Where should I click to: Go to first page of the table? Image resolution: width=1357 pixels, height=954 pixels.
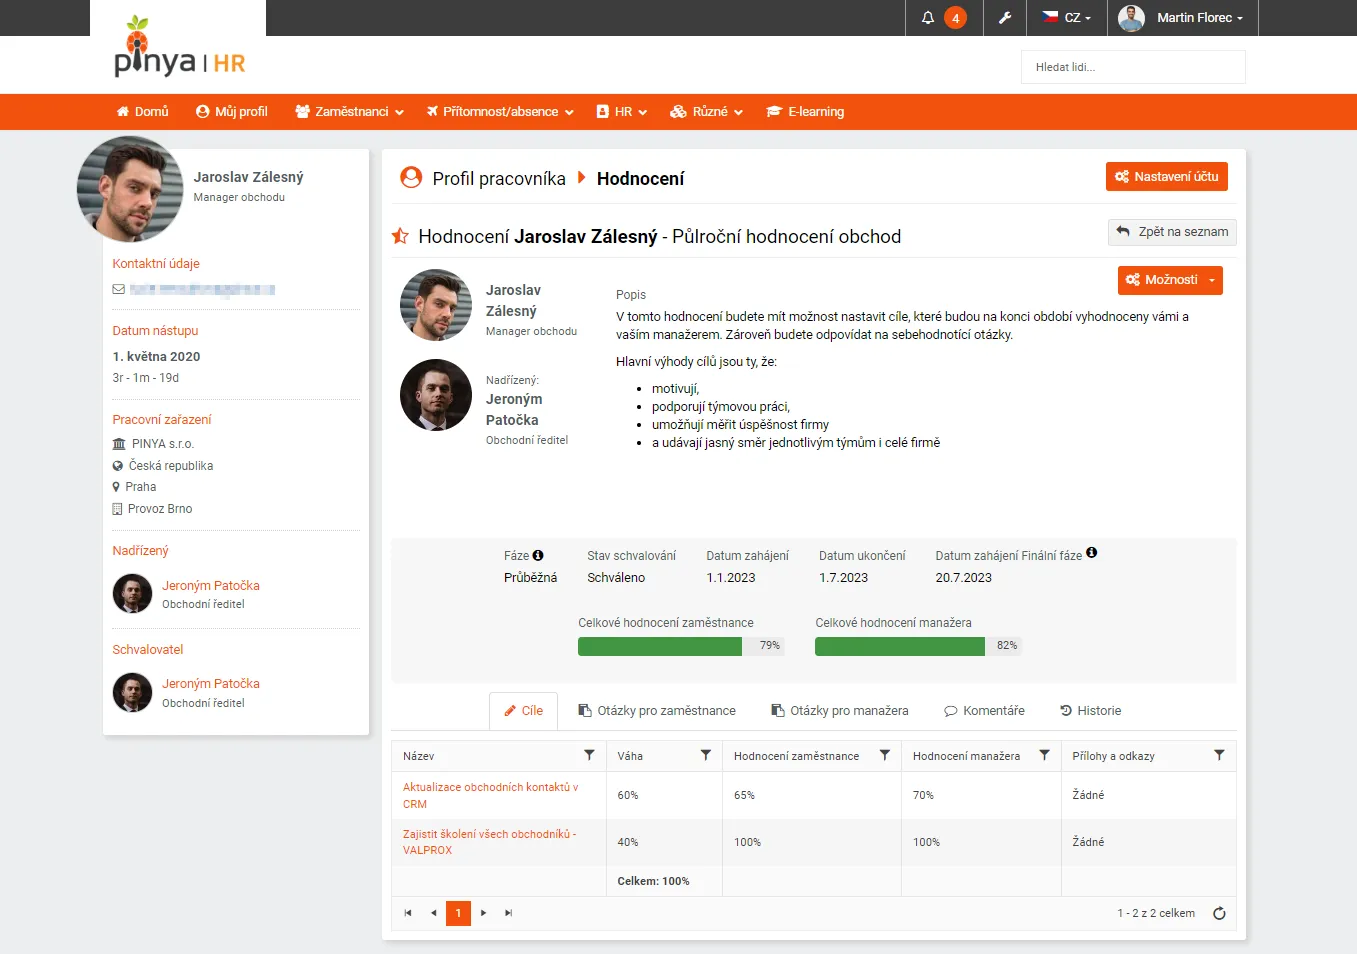[x=408, y=913]
